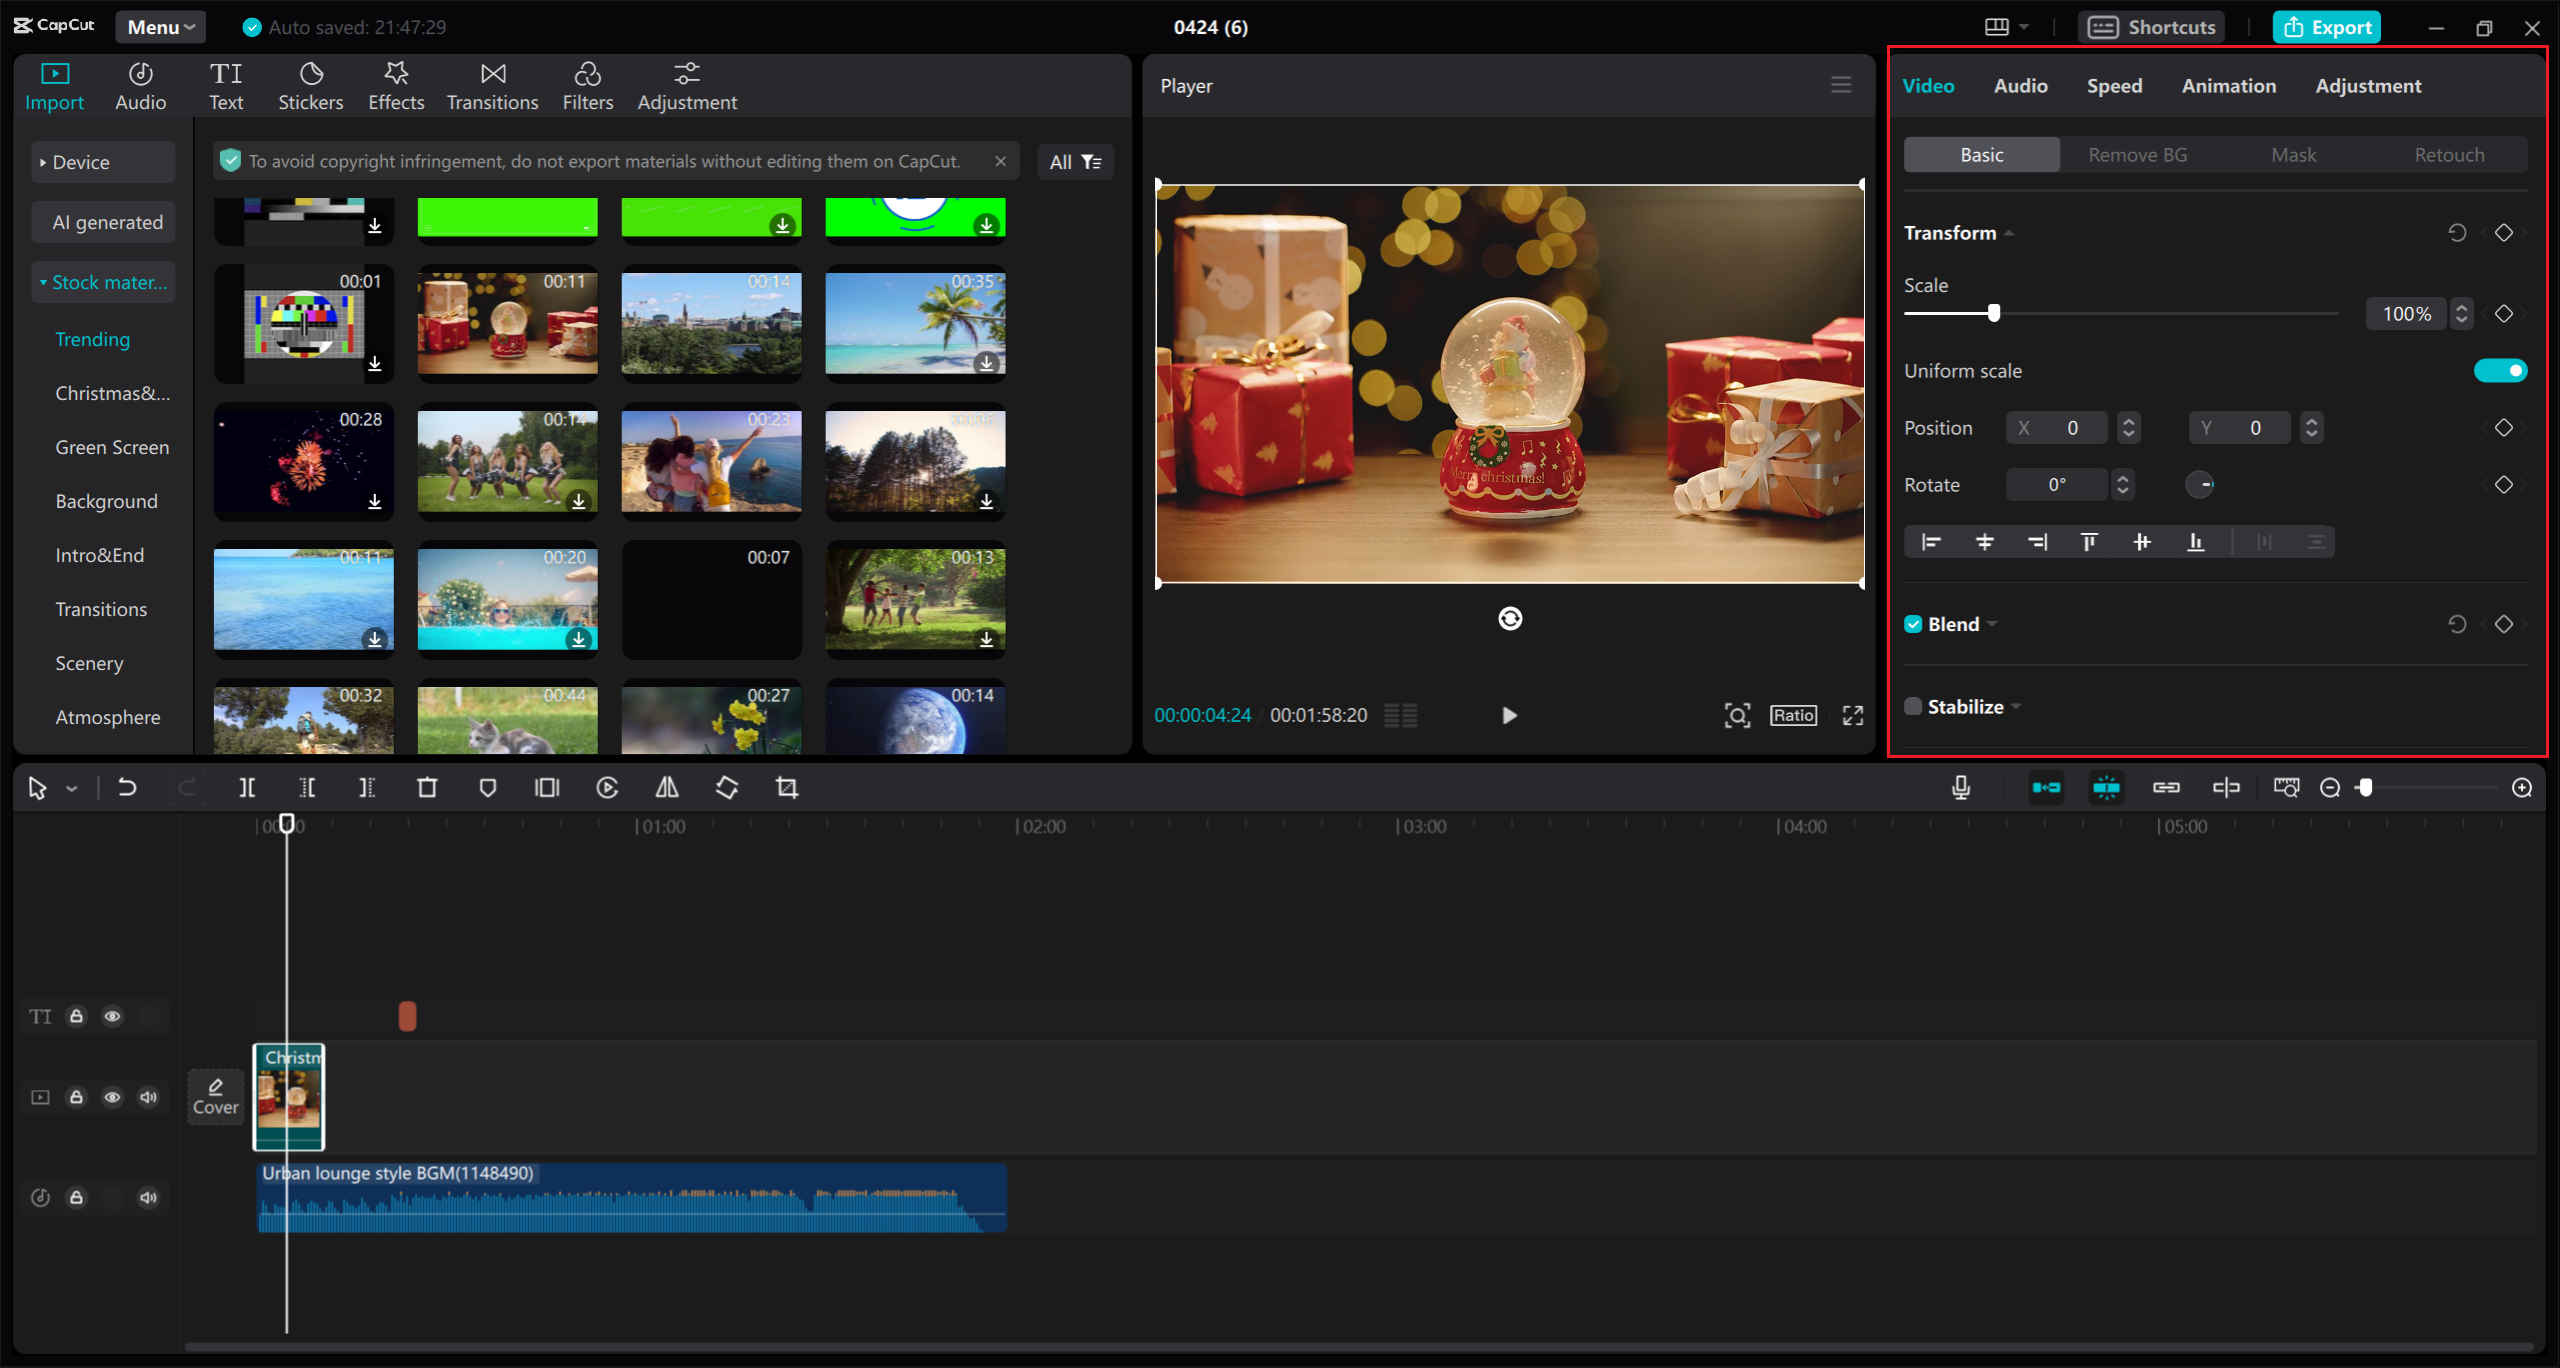Click the align top icon

[2089, 542]
